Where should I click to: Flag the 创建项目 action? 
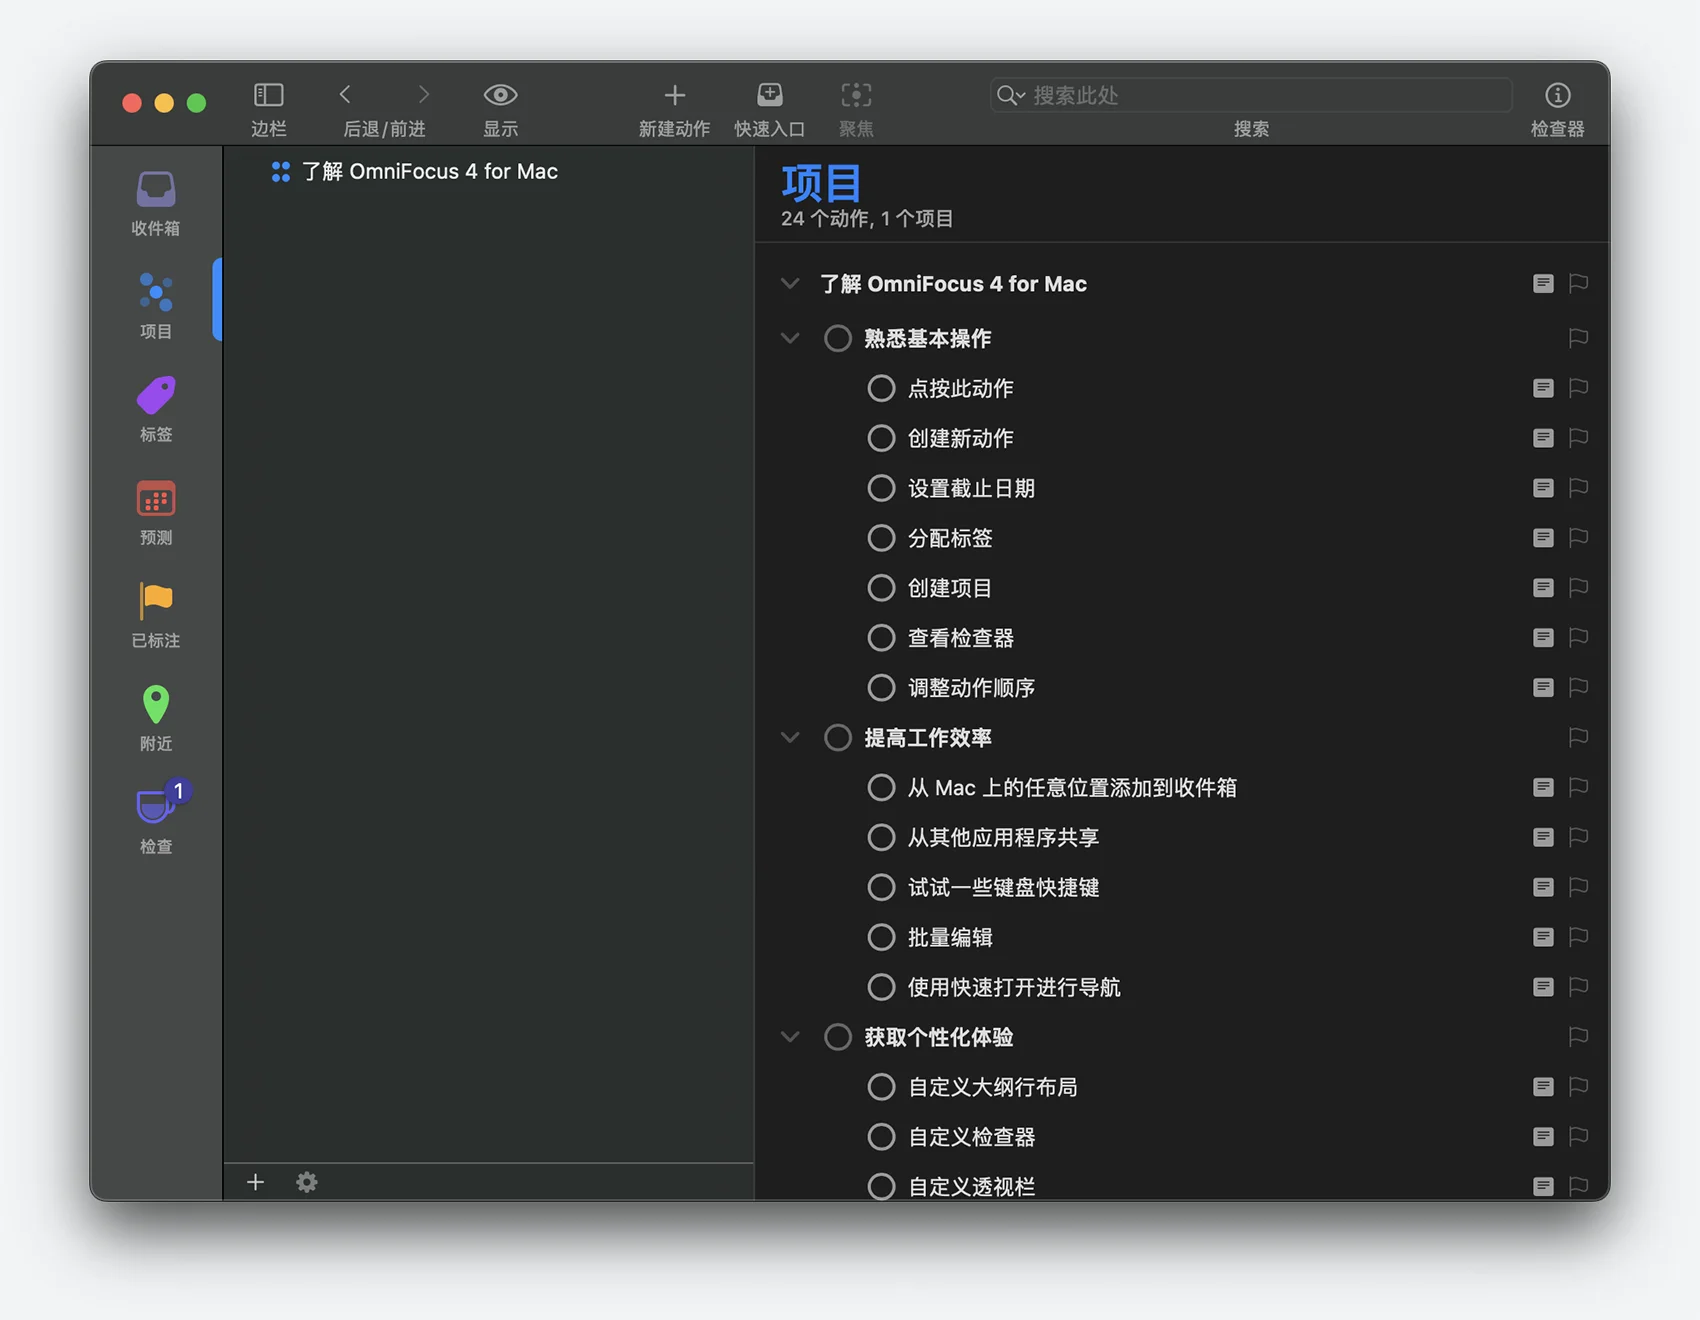pos(1578,588)
